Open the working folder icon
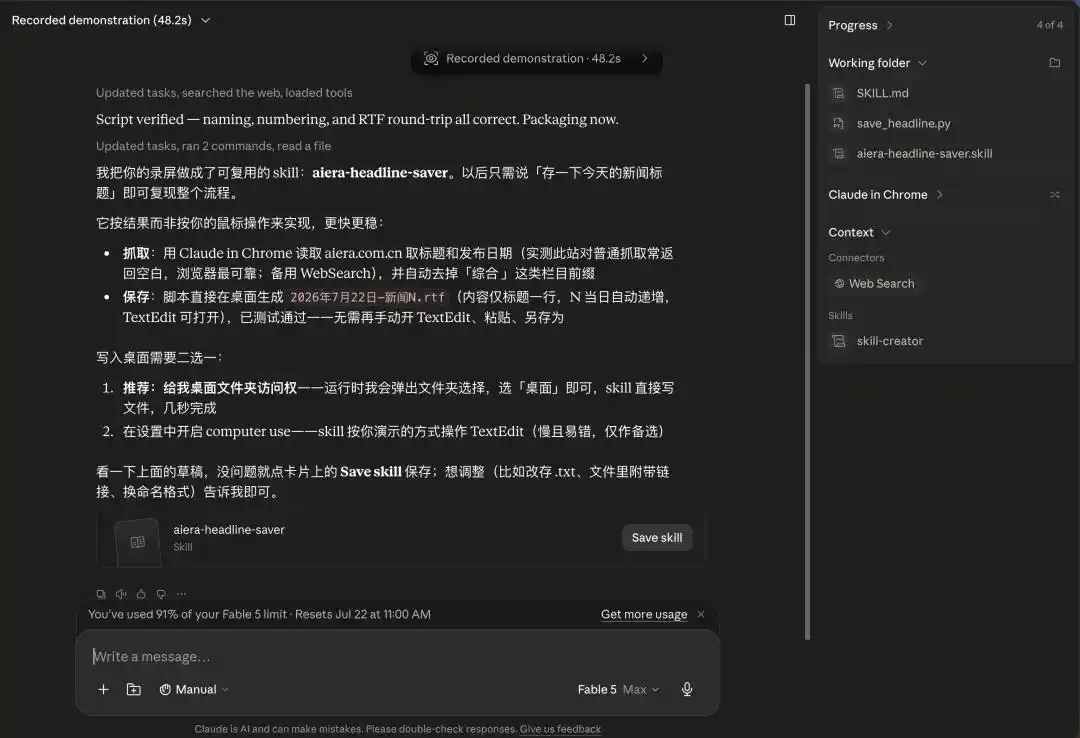This screenshot has height=738, width=1080. (1055, 63)
